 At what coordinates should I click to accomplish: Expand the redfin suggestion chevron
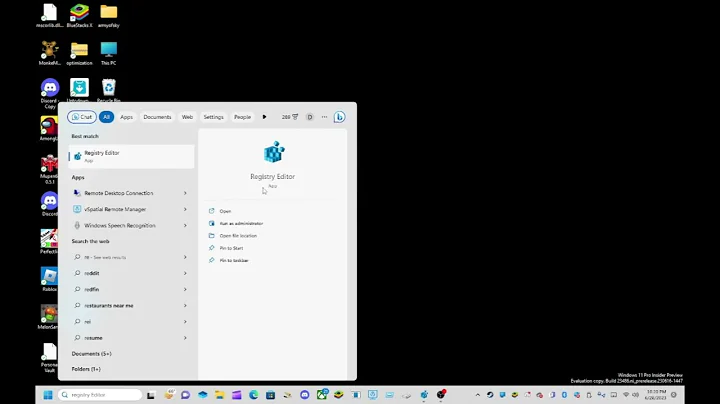click(185, 289)
